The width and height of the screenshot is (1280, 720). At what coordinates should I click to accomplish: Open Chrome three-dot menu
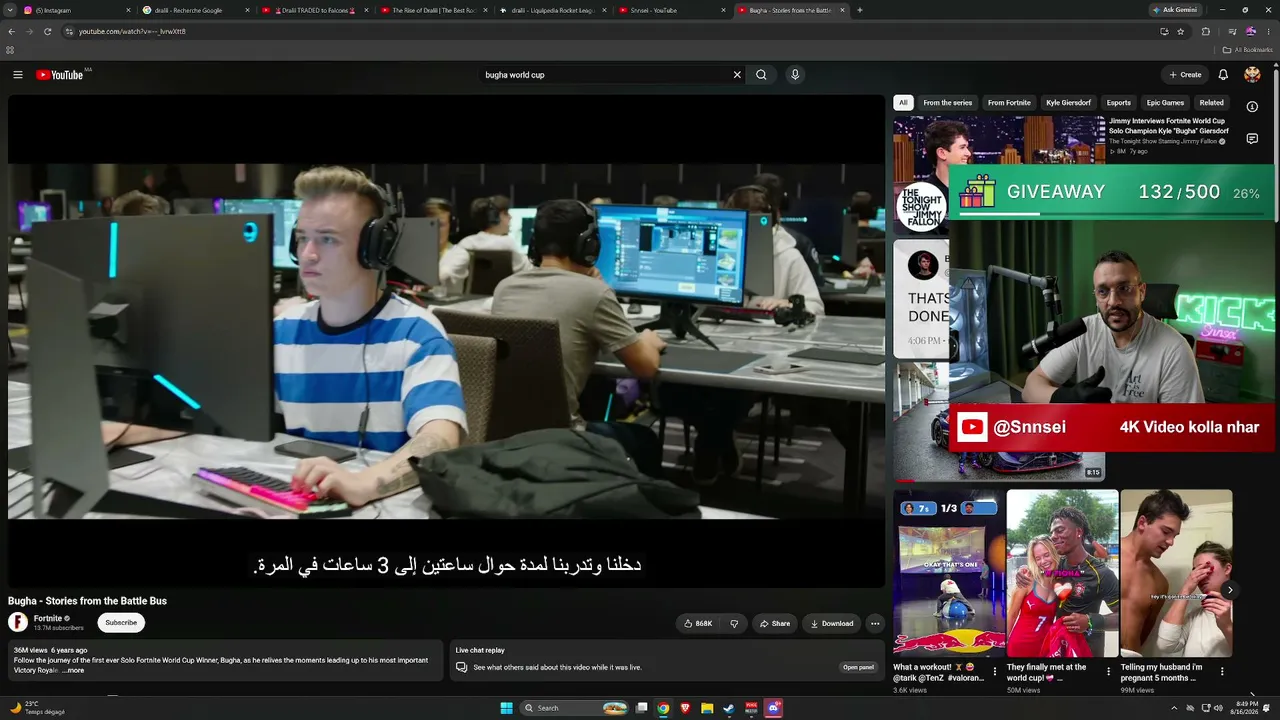1268,31
